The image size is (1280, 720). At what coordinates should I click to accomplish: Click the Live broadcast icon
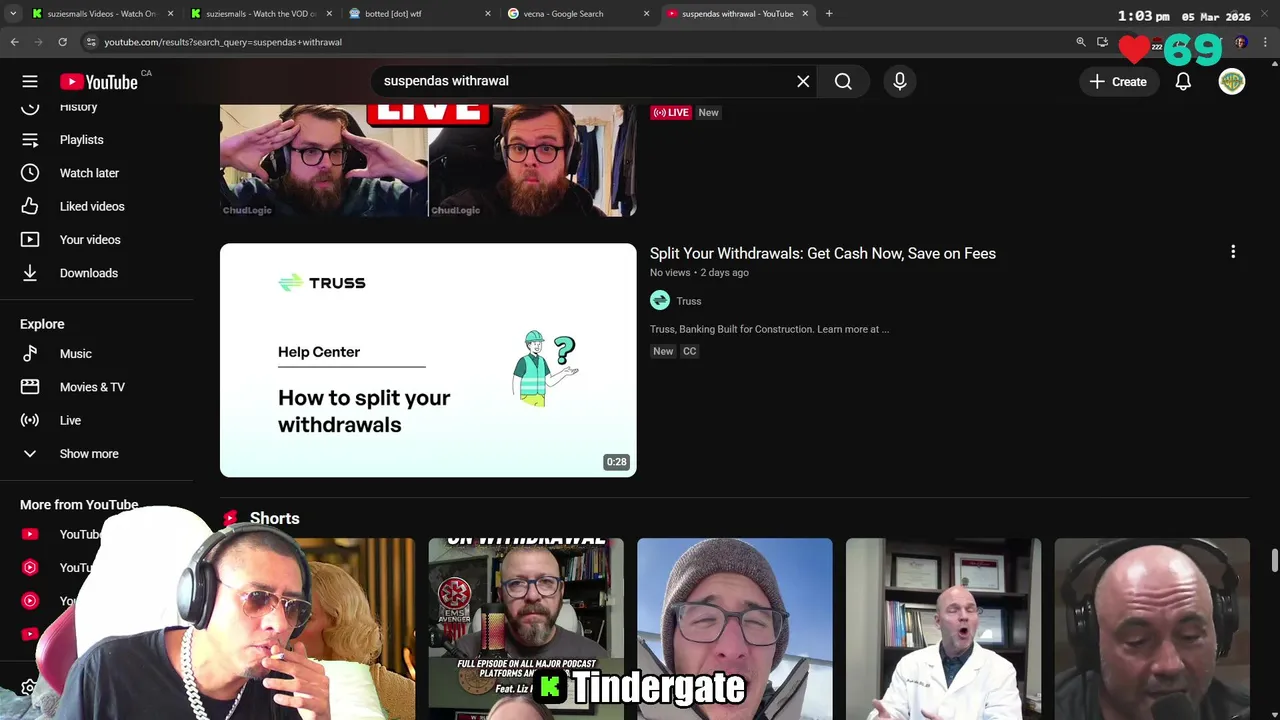tap(30, 421)
